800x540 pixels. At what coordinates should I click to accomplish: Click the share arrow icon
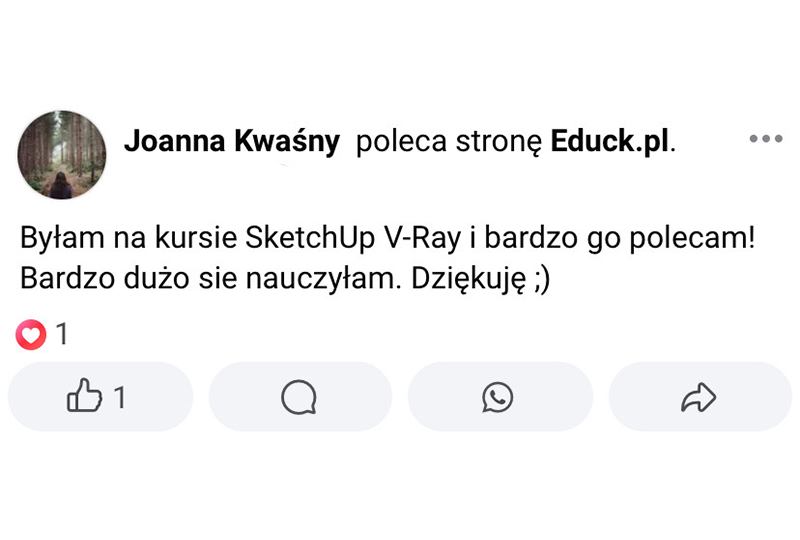[x=698, y=398]
